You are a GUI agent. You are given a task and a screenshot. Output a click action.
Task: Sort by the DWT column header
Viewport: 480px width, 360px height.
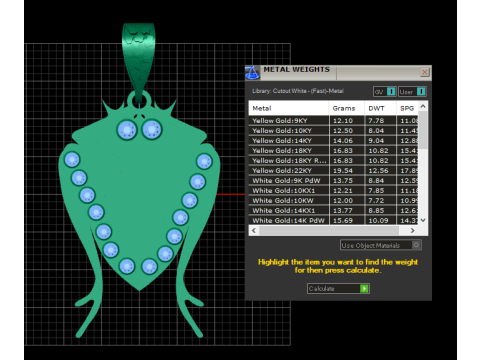coord(380,108)
